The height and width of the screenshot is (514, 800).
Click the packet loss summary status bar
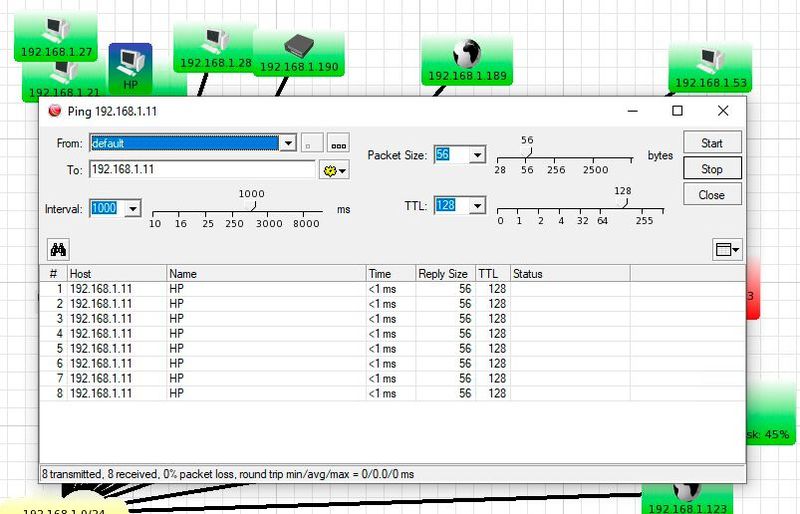coord(392,474)
